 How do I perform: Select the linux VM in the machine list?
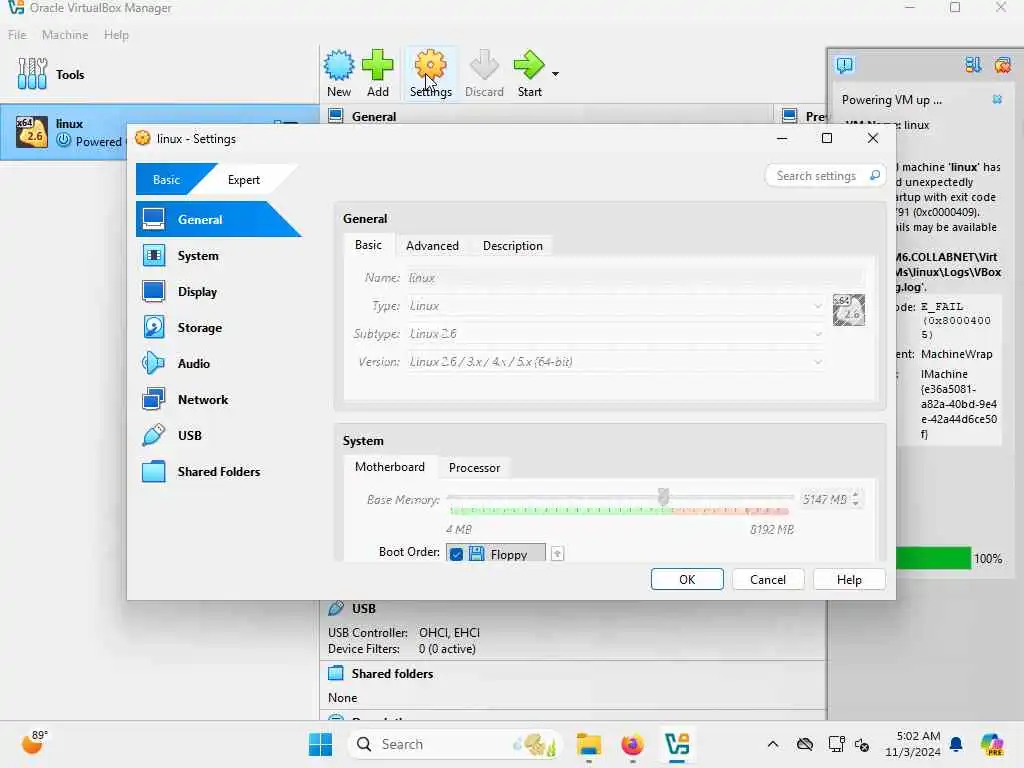pyautogui.click(x=65, y=133)
